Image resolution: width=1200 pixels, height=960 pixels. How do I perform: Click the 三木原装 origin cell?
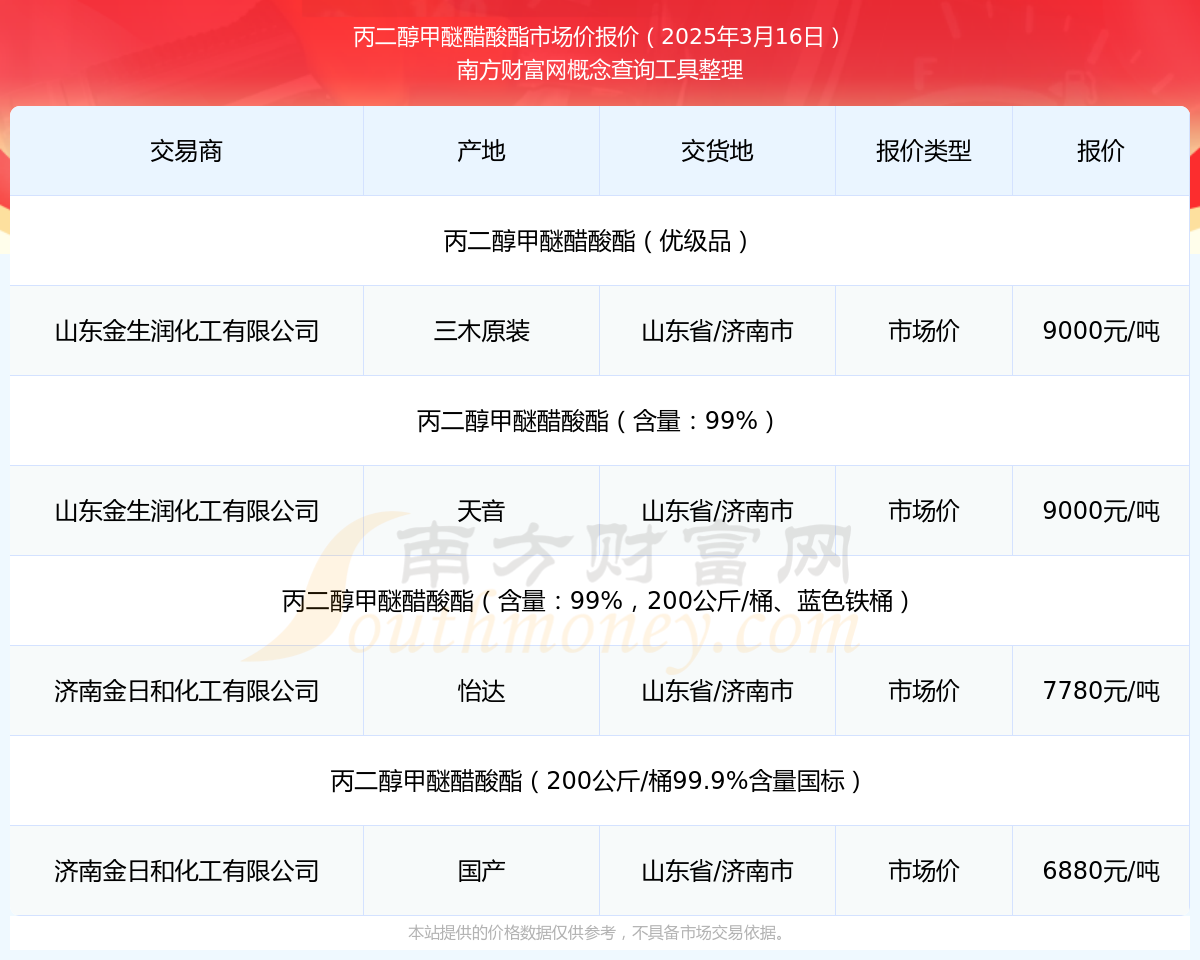[x=481, y=331]
